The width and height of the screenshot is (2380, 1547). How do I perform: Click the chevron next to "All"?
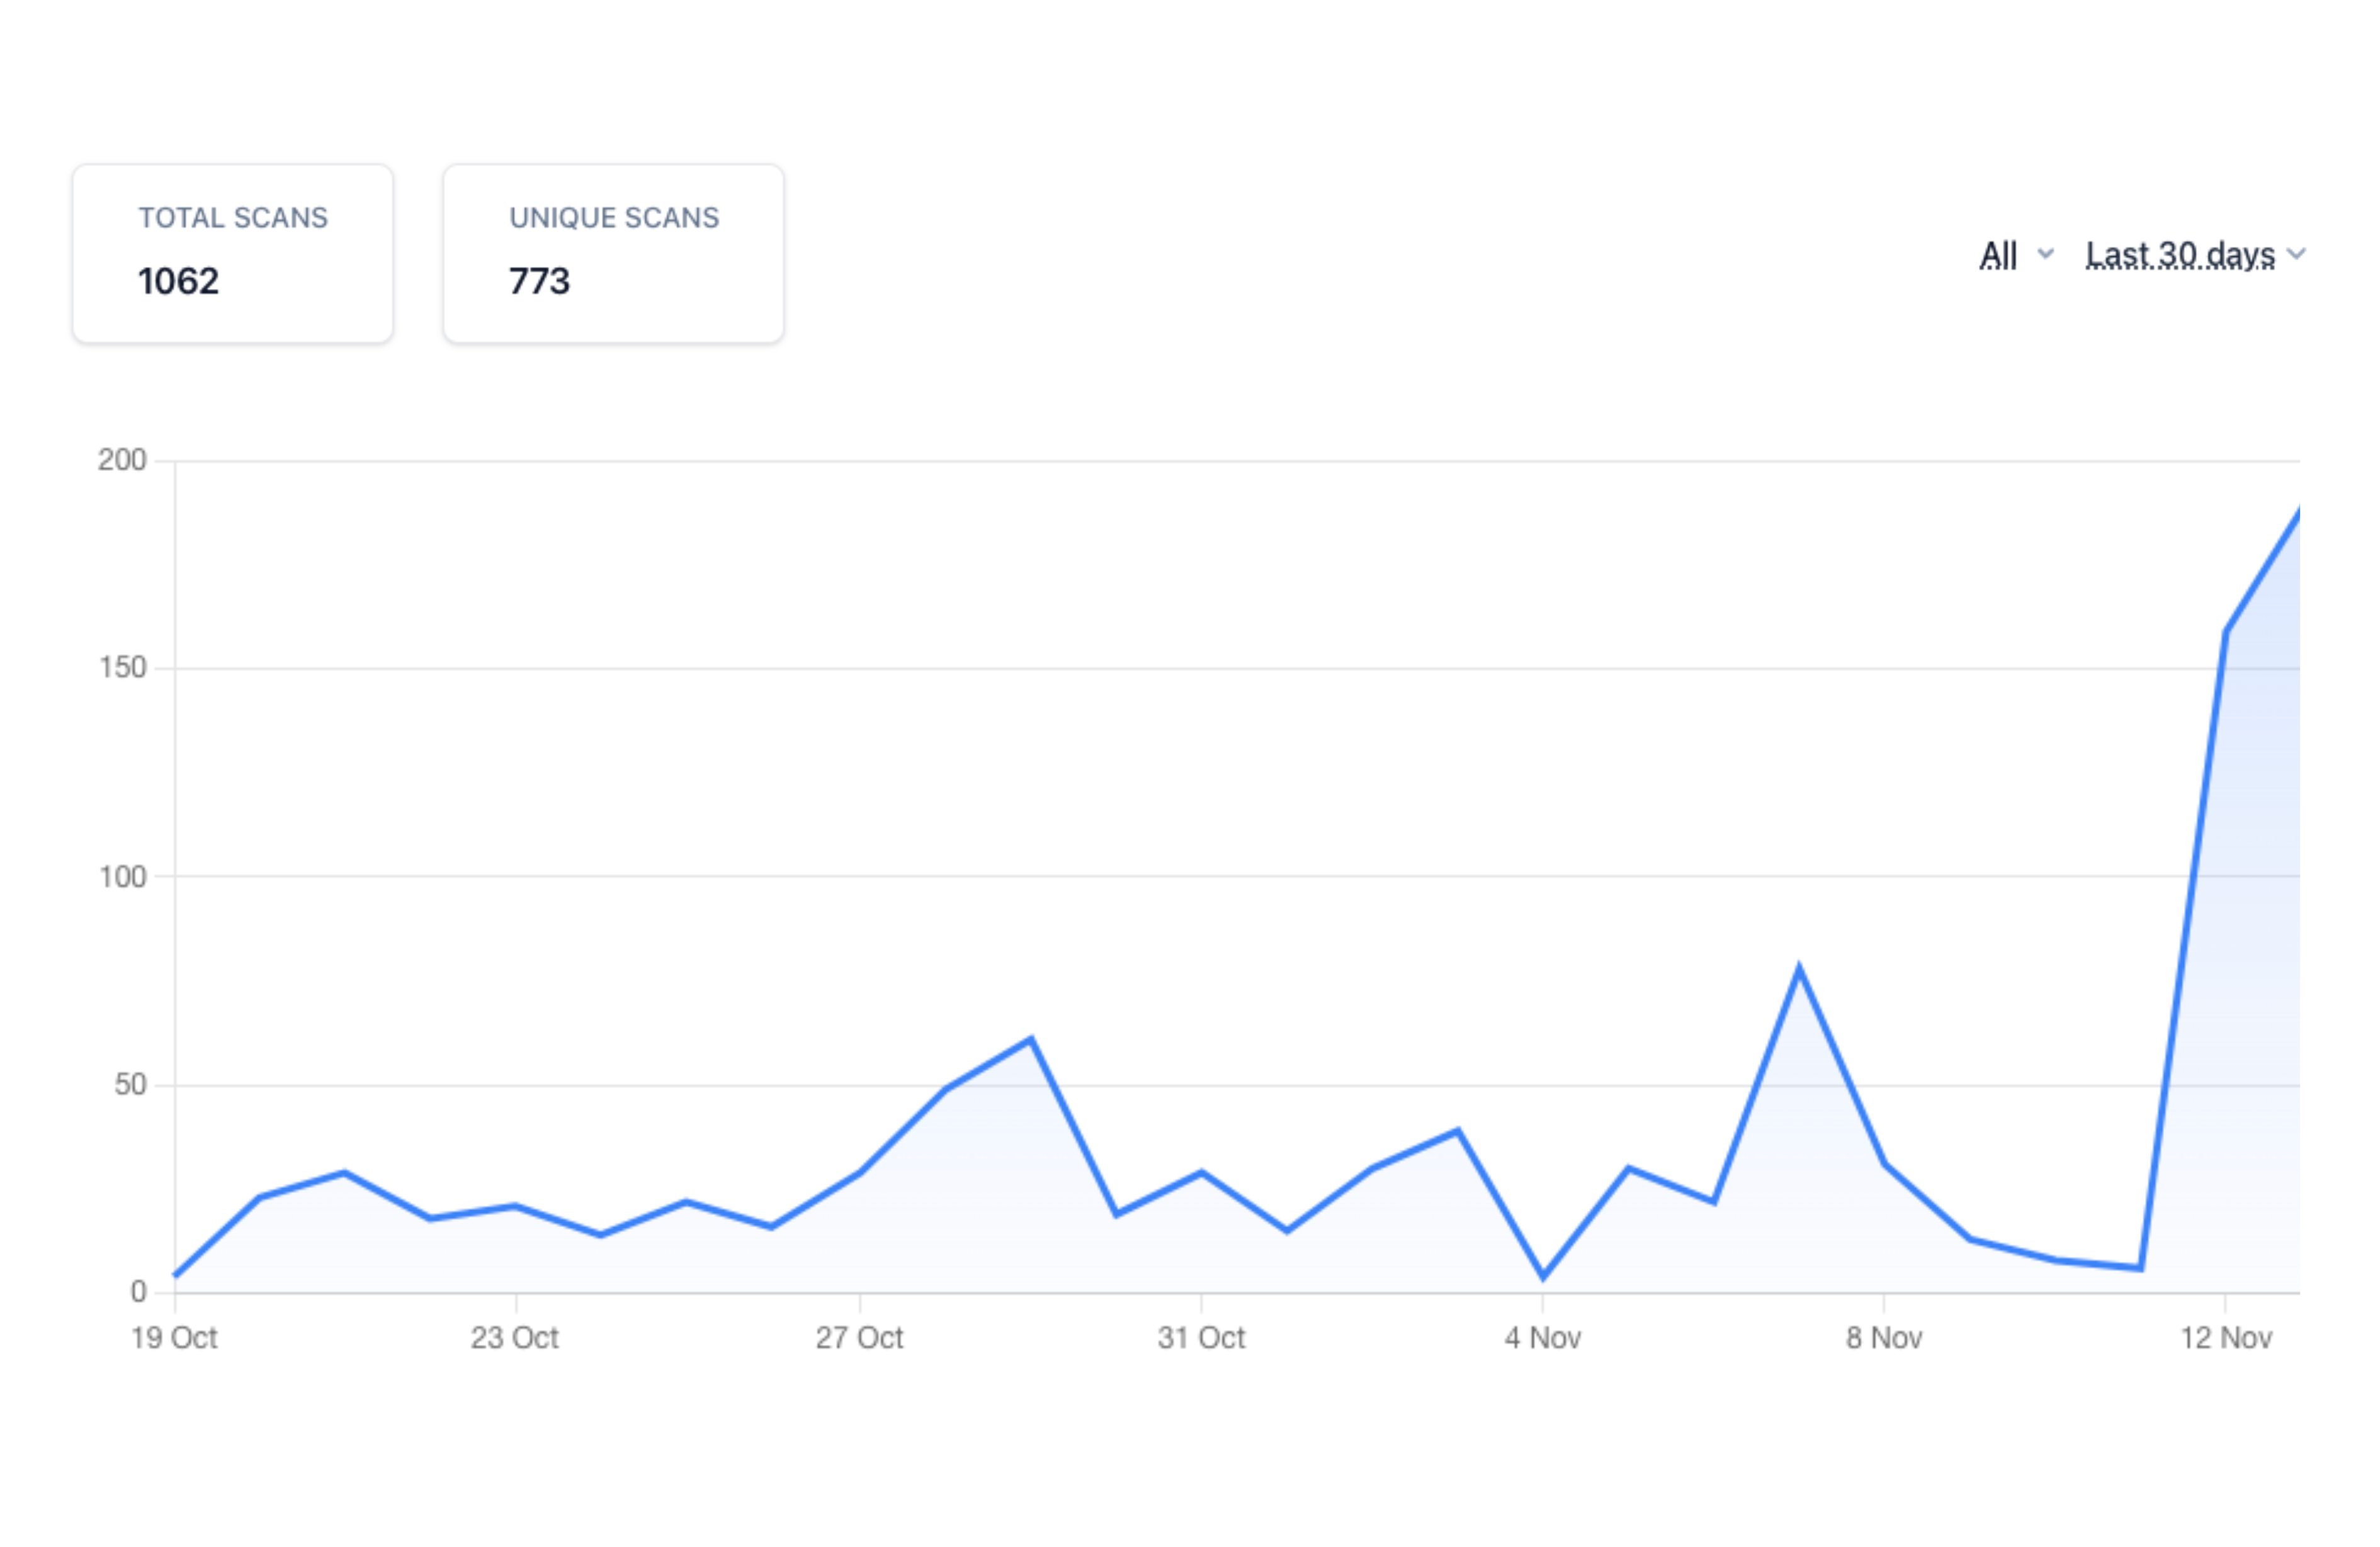(2046, 254)
